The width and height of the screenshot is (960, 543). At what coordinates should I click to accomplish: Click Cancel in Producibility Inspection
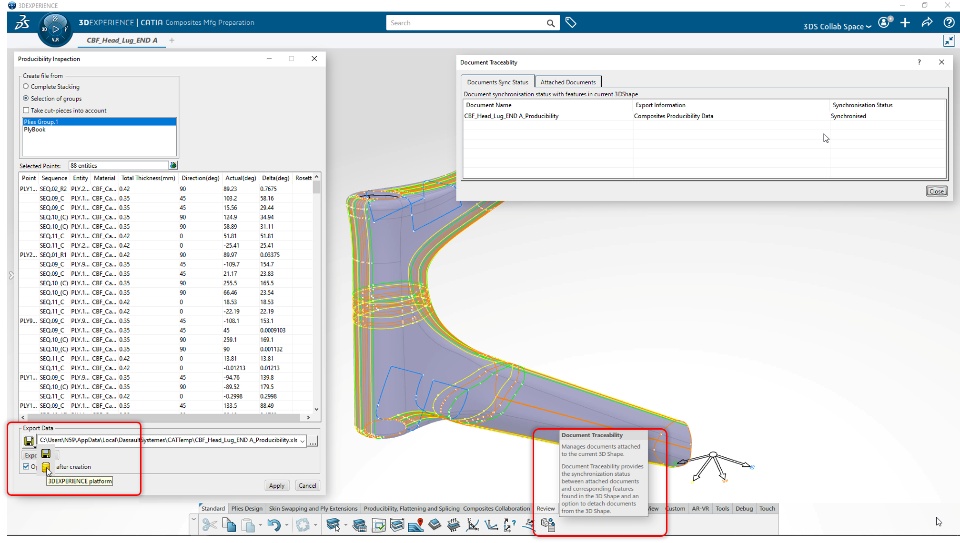(x=307, y=485)
